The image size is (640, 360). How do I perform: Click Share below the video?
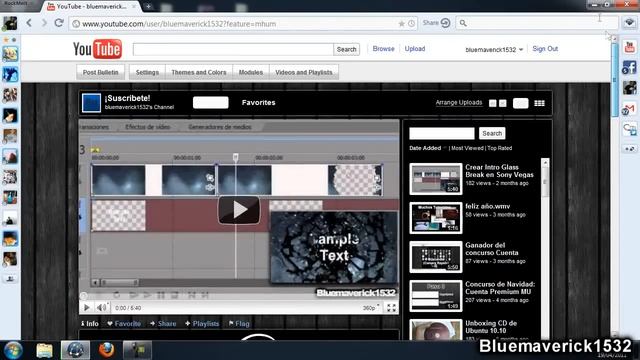click(163, 324)
